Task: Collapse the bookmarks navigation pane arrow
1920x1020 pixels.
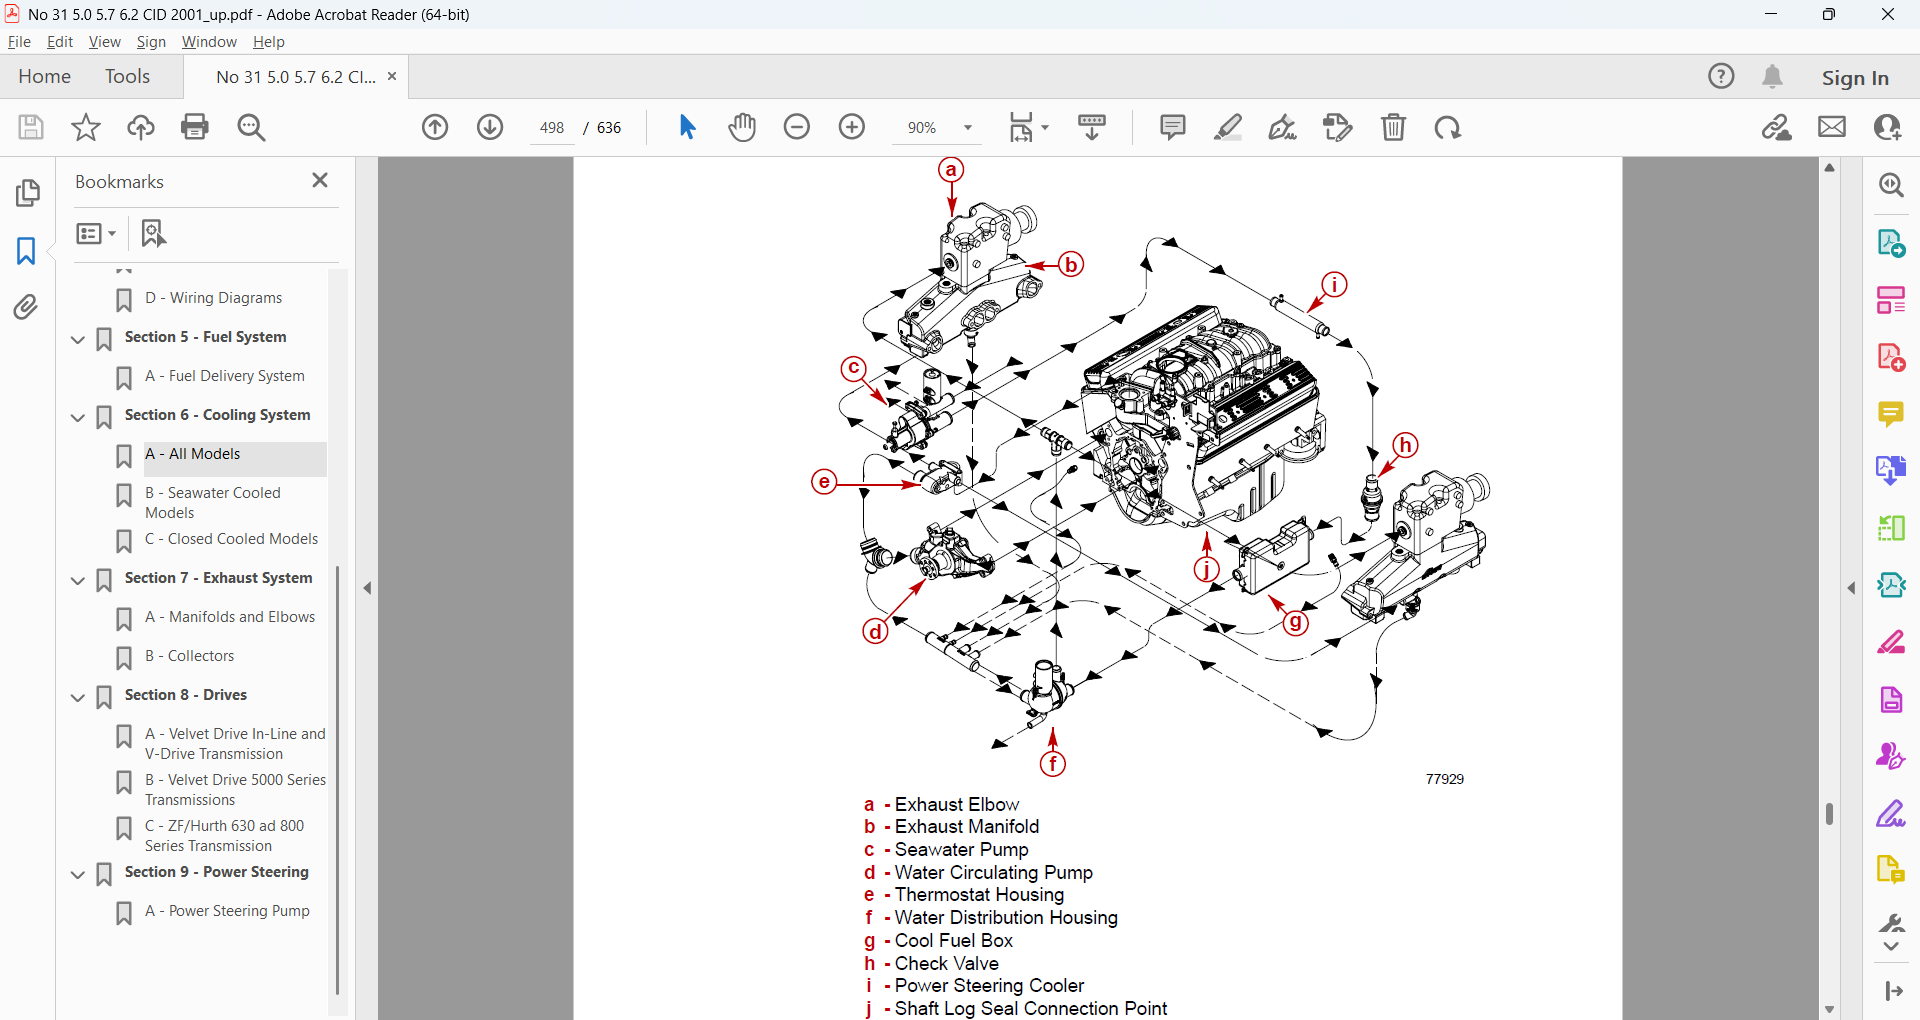Action: (368, 588)
